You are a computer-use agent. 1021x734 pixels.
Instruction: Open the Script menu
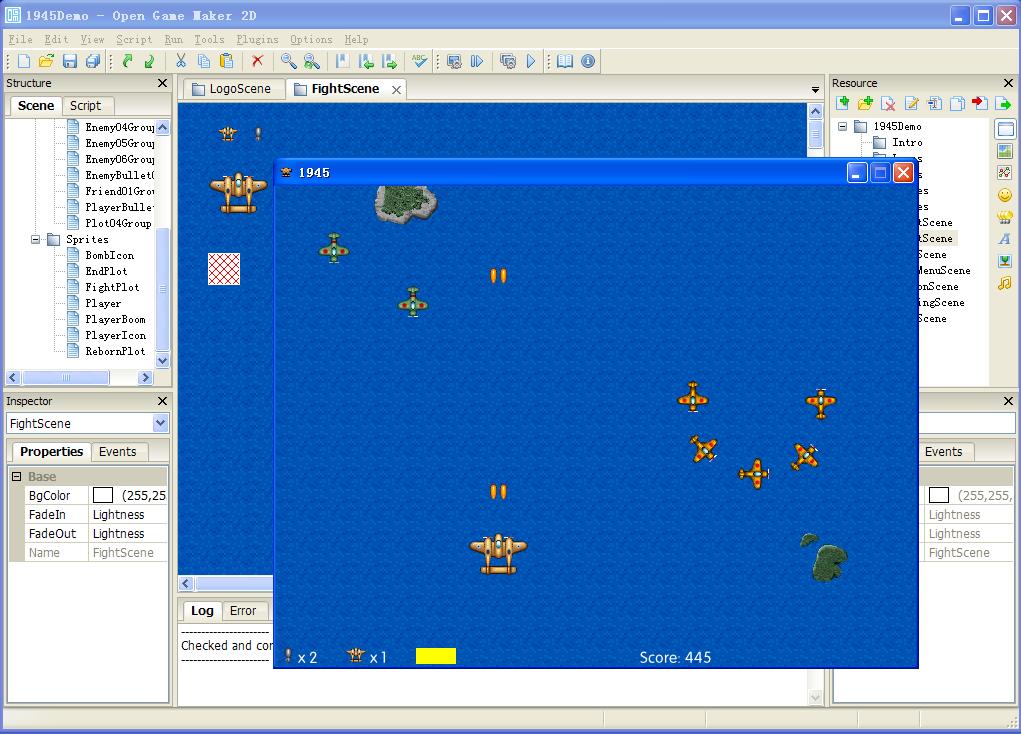[x=133, y=39]
